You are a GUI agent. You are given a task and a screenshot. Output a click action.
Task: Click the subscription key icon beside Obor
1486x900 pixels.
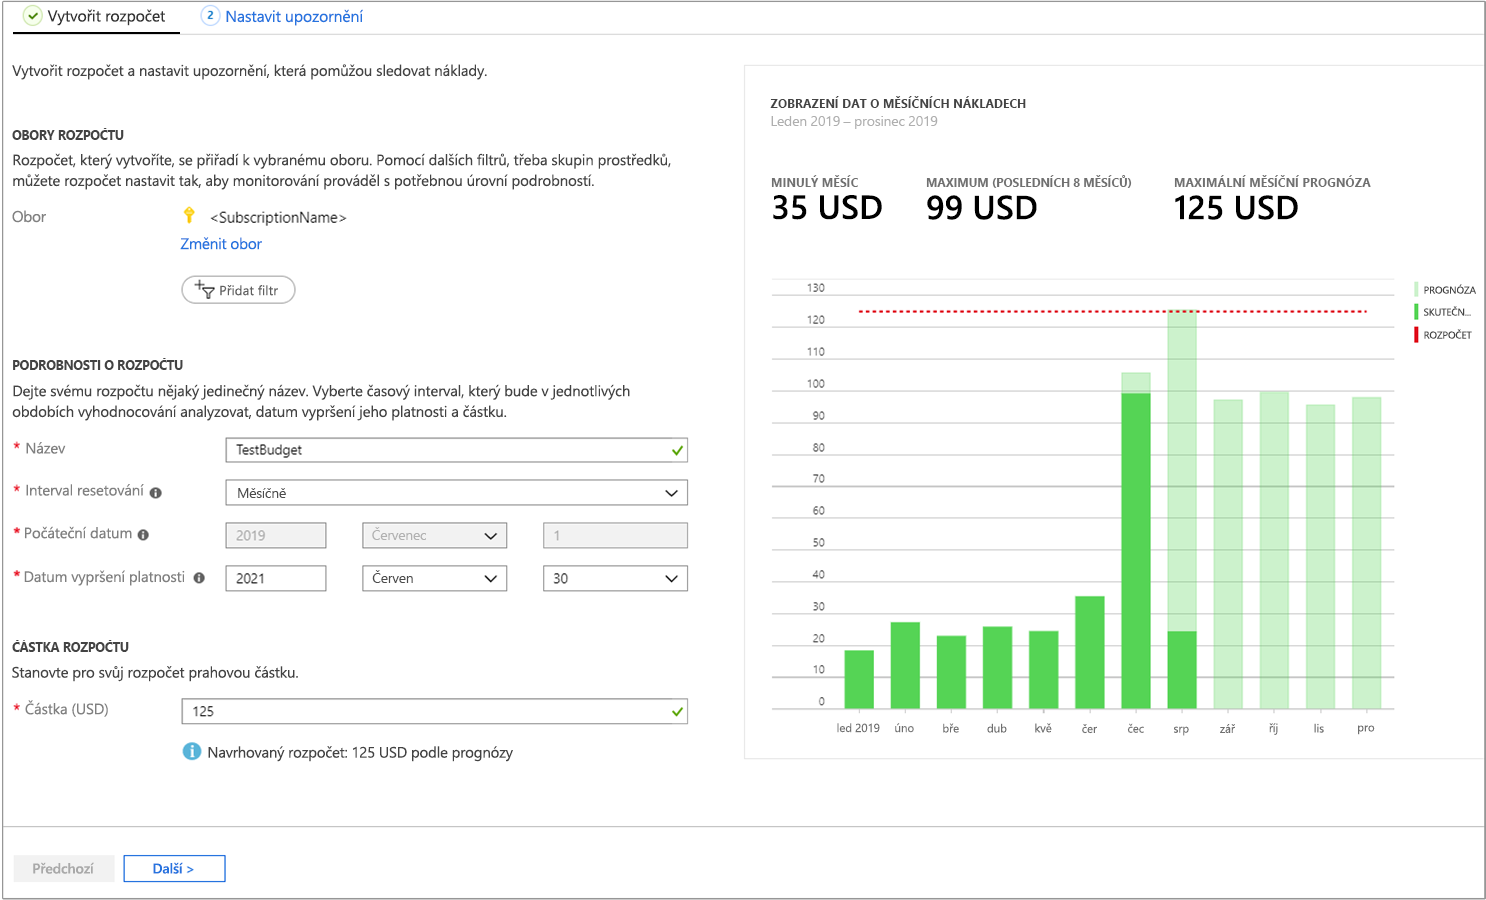tap(189, 215)
